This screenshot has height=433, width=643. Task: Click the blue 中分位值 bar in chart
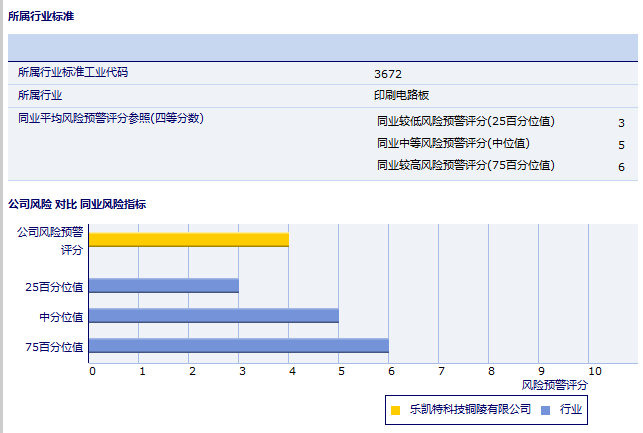(214, 315)
